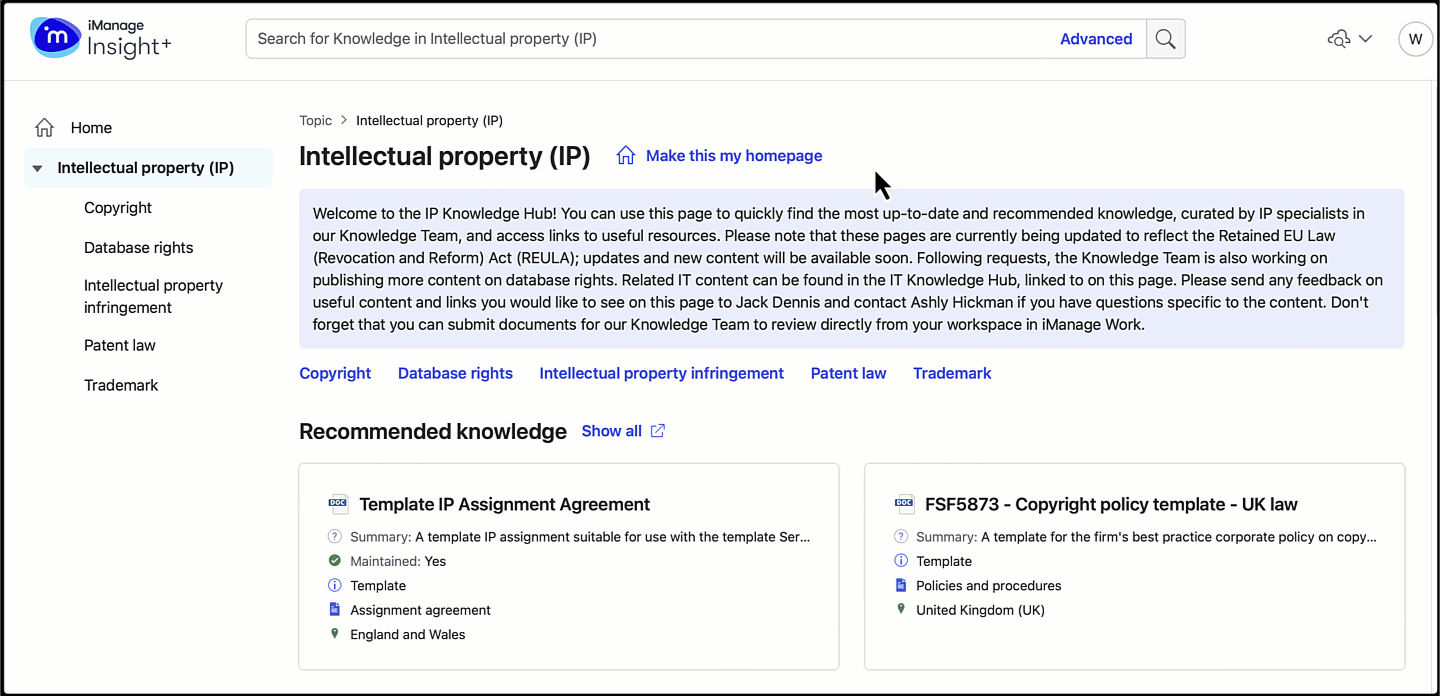Click the info icon next to Template label

coord(335,585)
